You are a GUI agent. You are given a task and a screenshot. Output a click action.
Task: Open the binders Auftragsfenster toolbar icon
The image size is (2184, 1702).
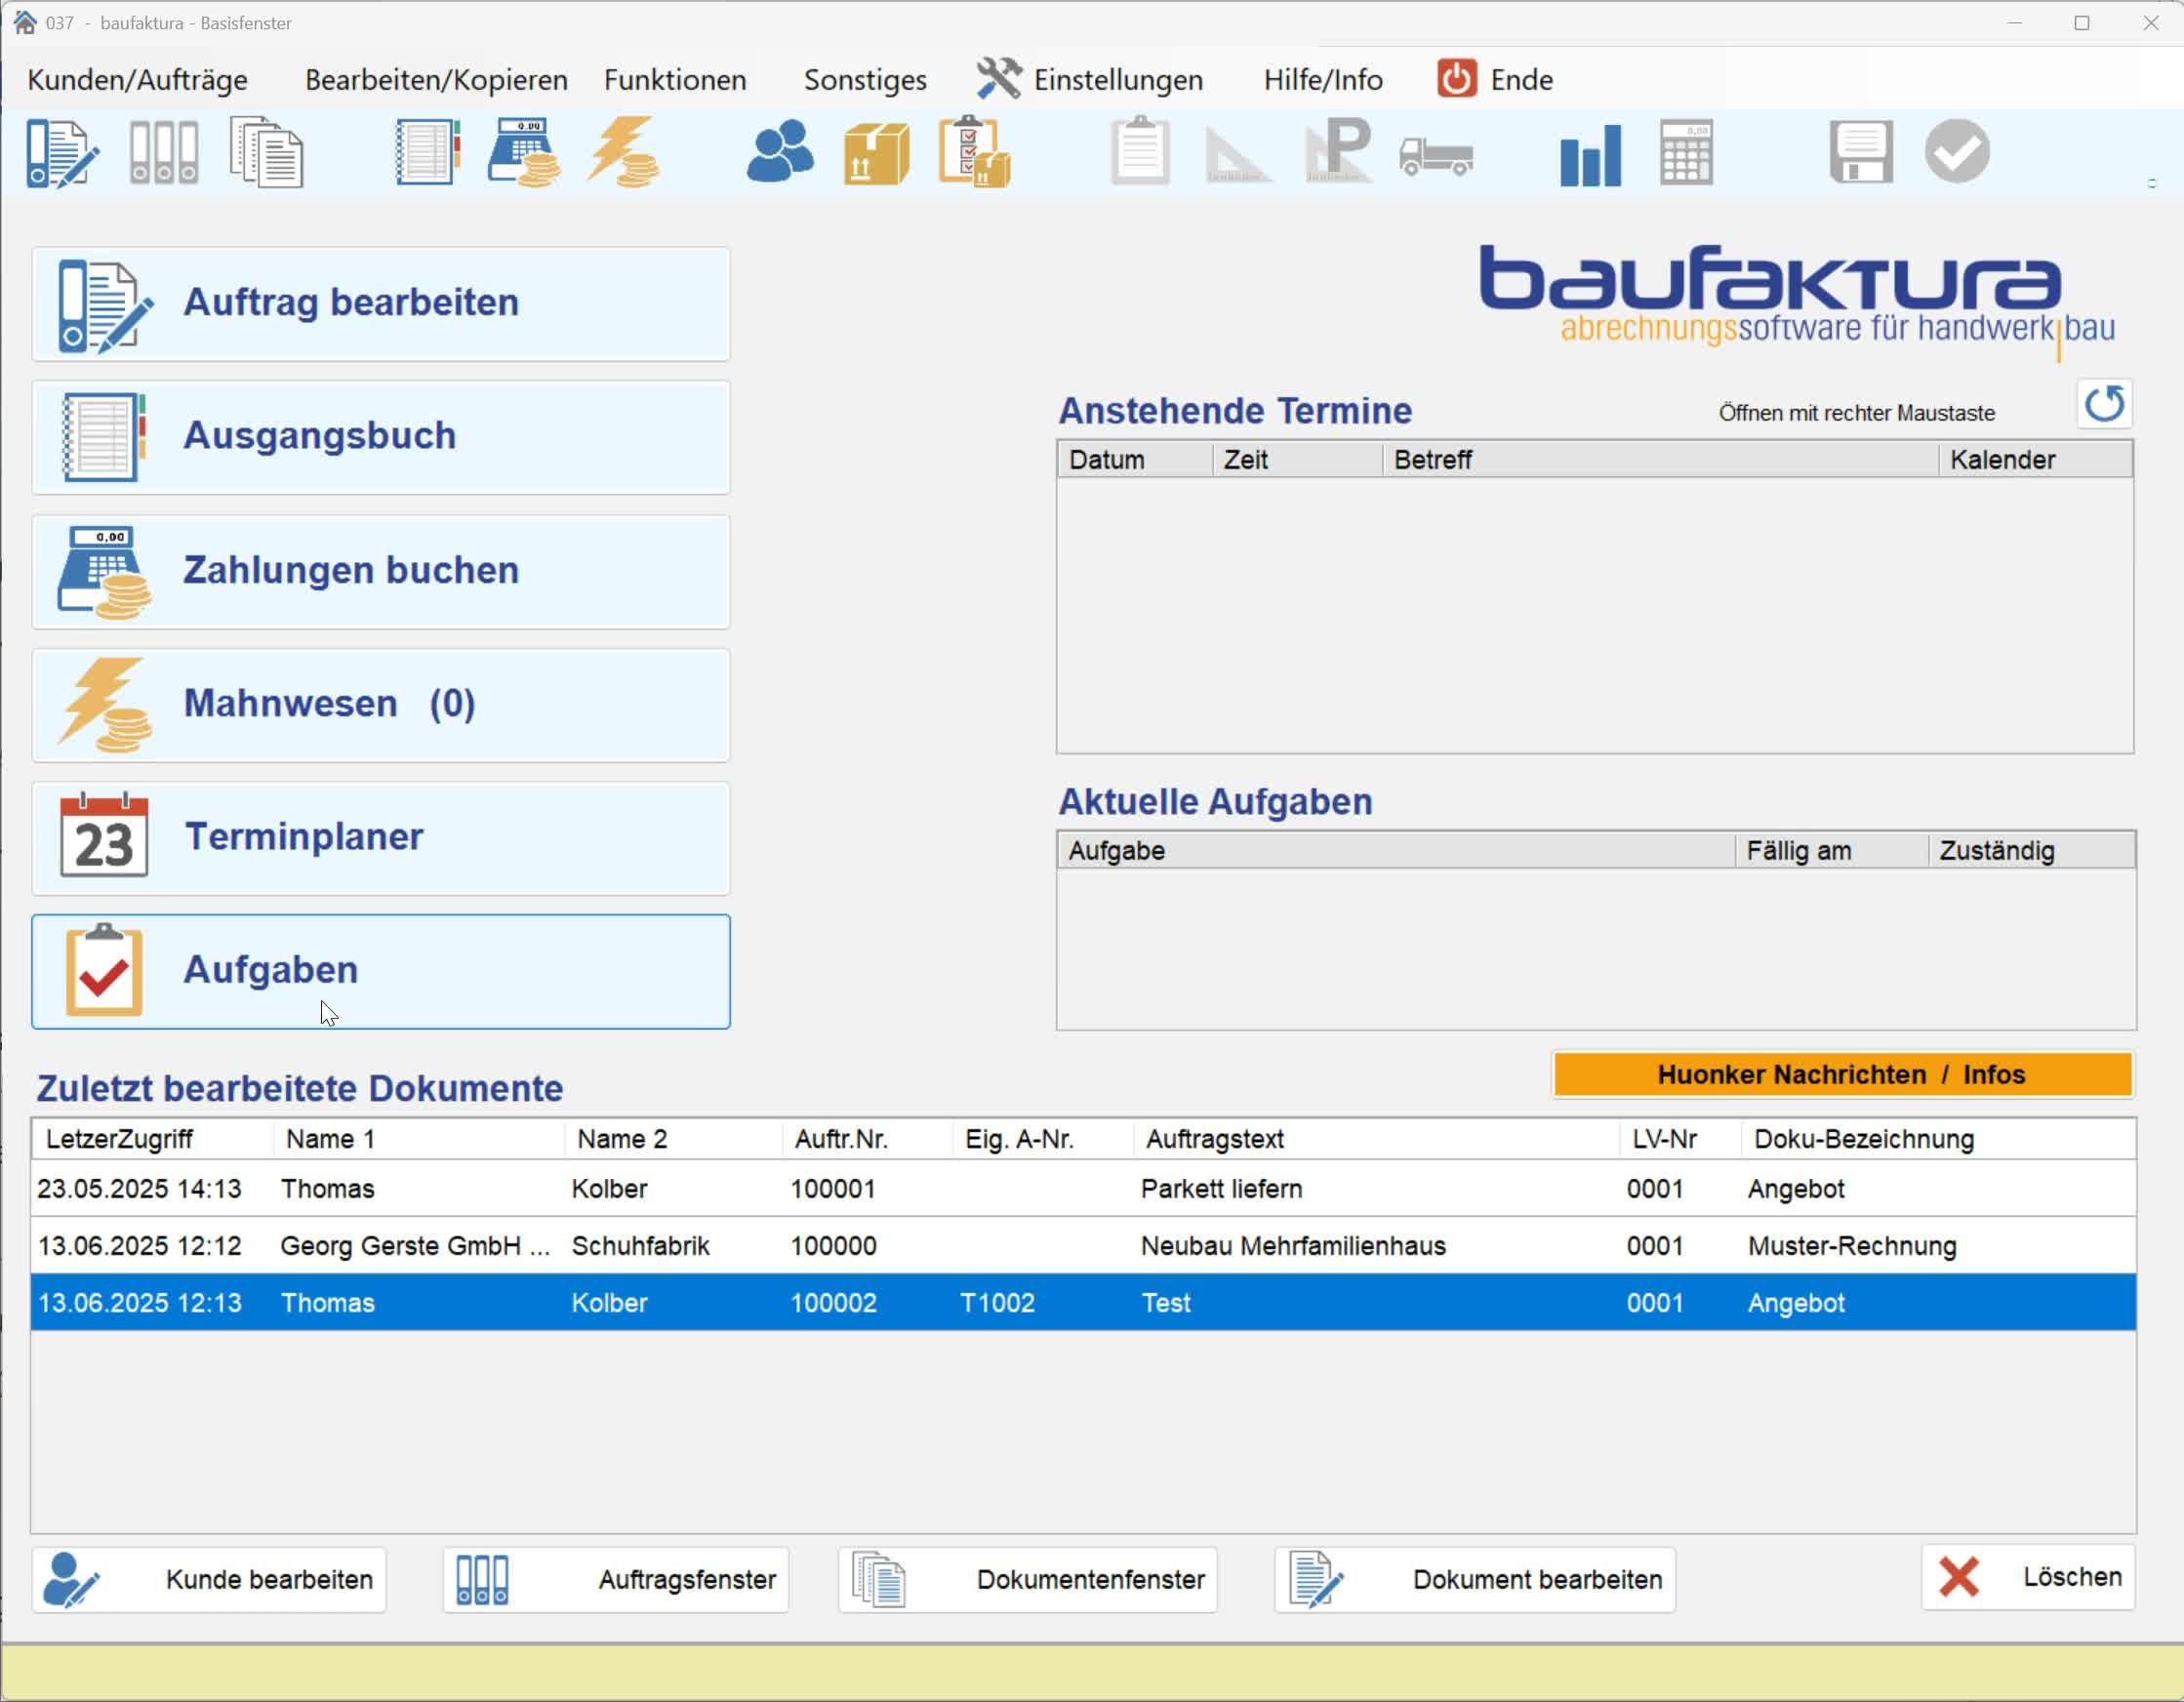tap(164, 152)
